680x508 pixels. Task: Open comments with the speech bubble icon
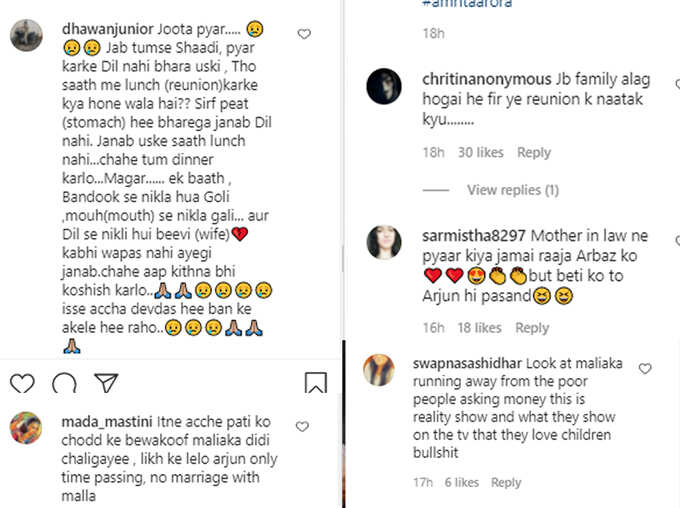tap(64, 383)
